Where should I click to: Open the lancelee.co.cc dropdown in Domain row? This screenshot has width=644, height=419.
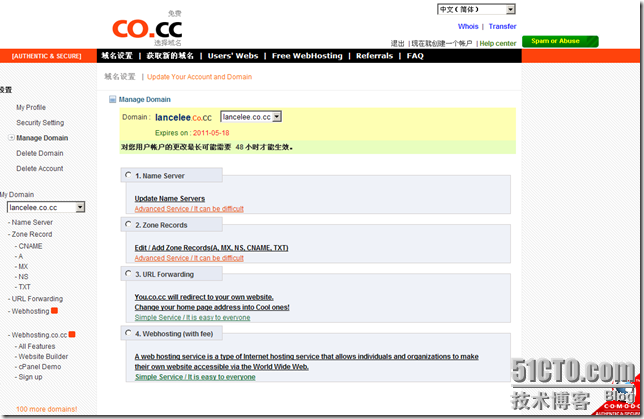point(251,117)
